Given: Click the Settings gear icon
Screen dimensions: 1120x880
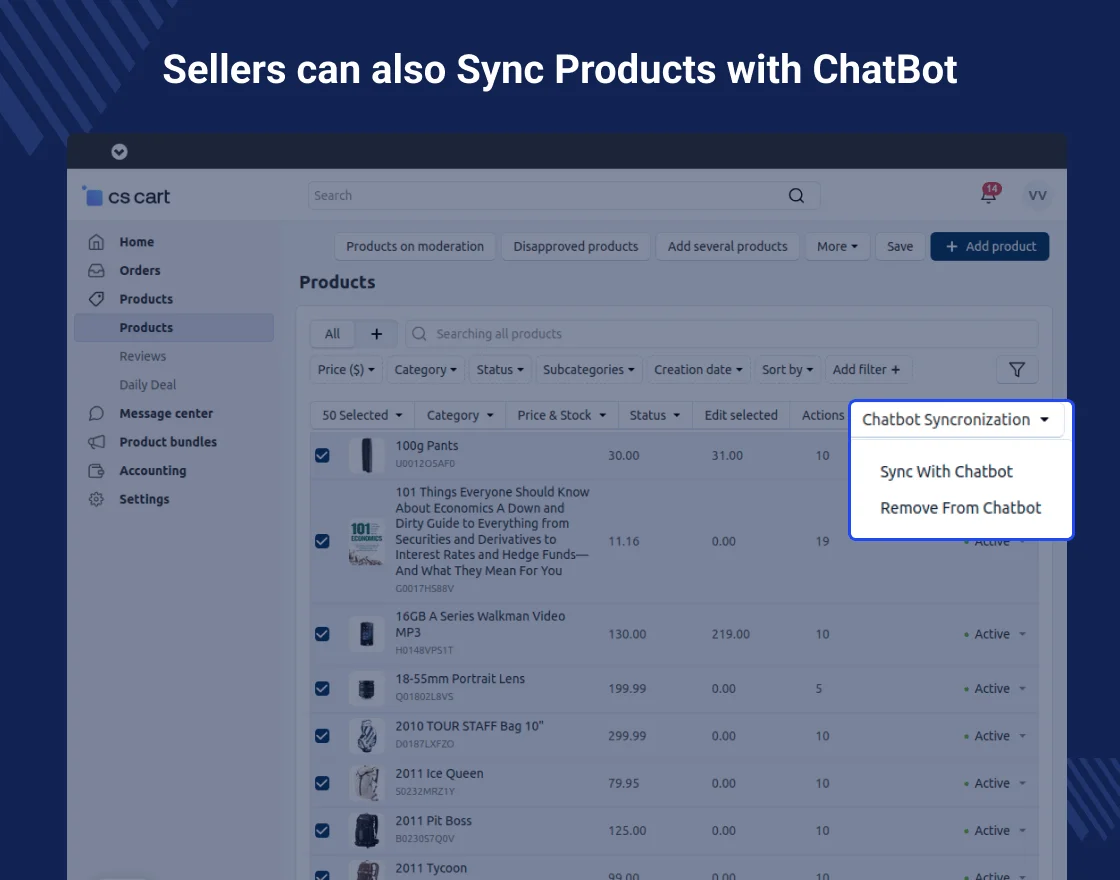Looking at the screenshot, I should pyautogui.click(x=96, y=499).
